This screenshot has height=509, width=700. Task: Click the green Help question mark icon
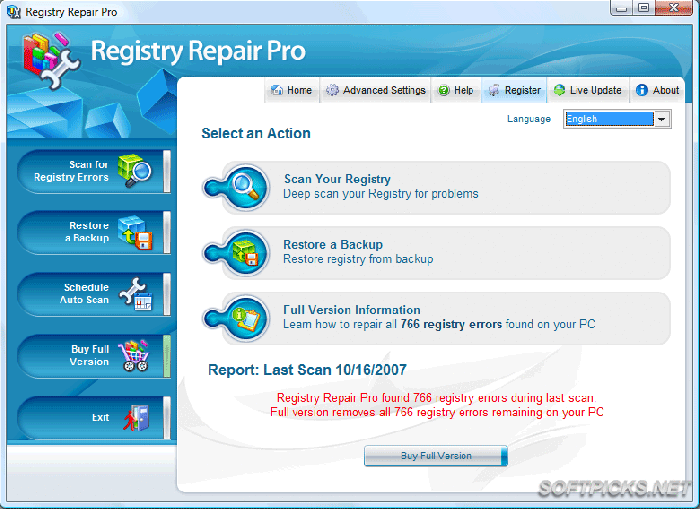click(x=444, y=90)
